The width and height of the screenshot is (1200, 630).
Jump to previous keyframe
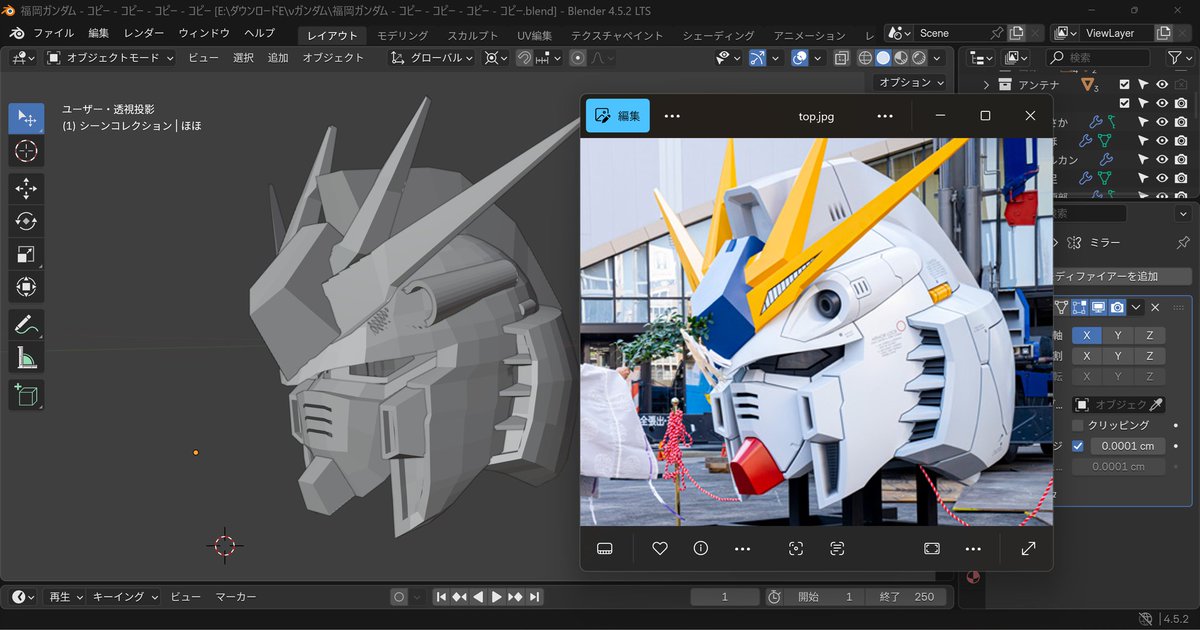coord(459,597)
